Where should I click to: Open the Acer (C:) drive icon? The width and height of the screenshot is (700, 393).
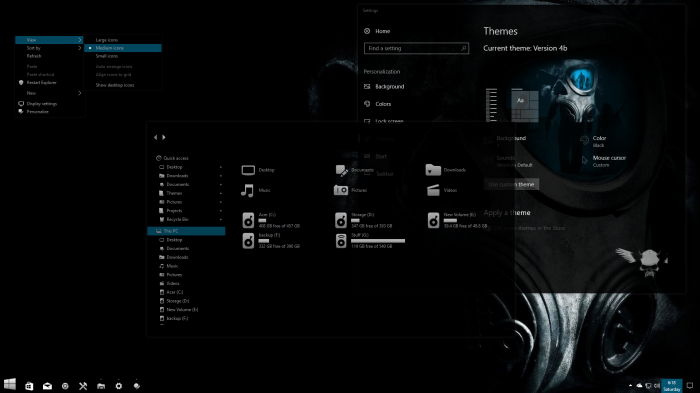click(248, 220)
